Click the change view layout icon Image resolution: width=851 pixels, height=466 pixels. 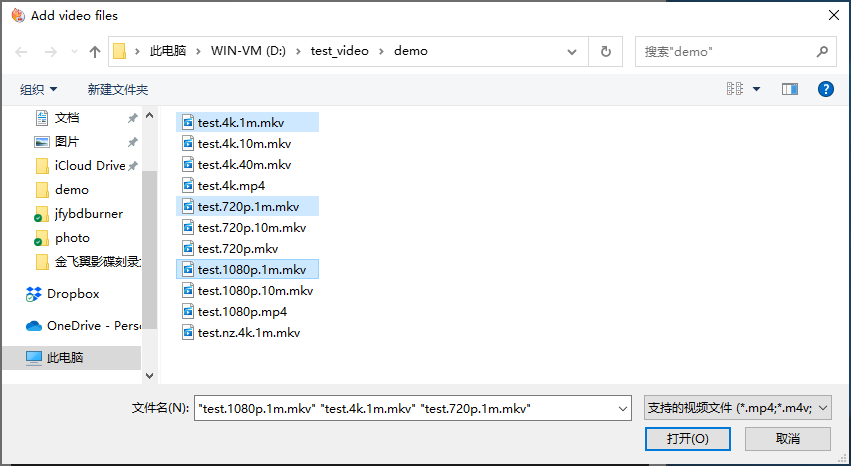point(735,89)
